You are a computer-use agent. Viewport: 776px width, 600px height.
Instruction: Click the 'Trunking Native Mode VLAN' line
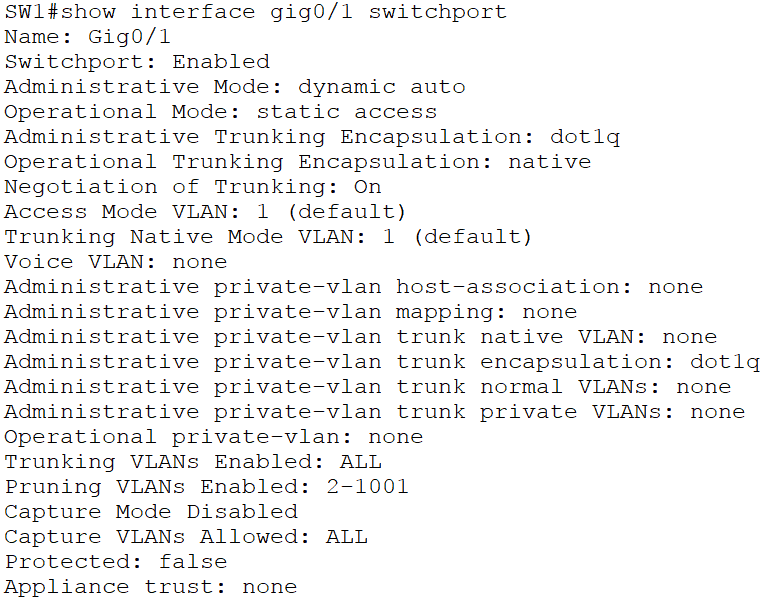pyautogui.click(x=268, y=237)
